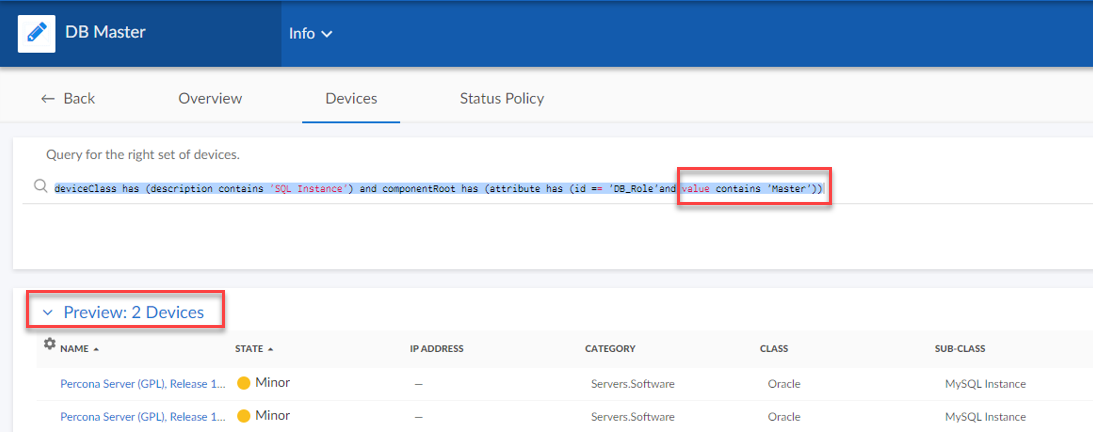Collapse the Preview: 2 Devices section

(x=47, y=313)
